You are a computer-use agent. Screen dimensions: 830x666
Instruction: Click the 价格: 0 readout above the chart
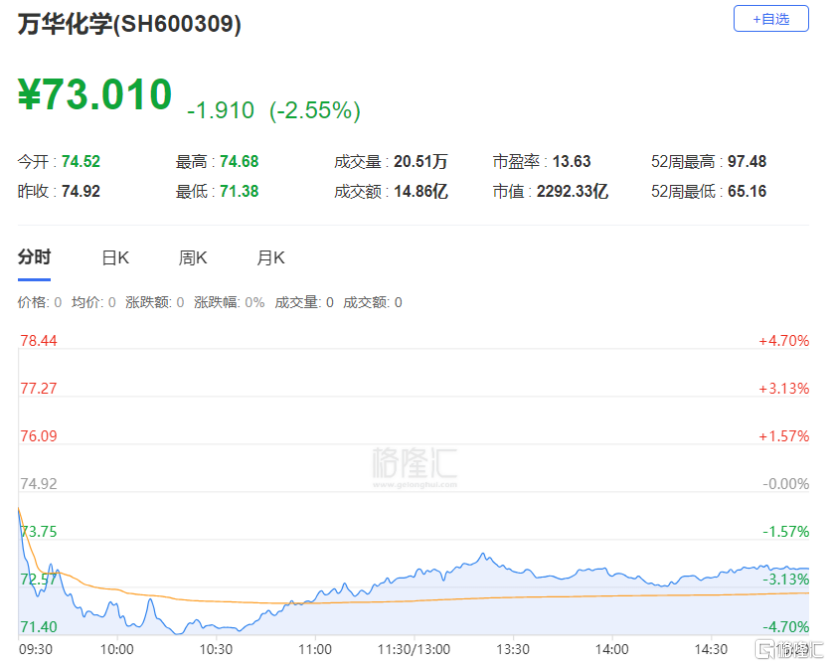click(40, 302)
